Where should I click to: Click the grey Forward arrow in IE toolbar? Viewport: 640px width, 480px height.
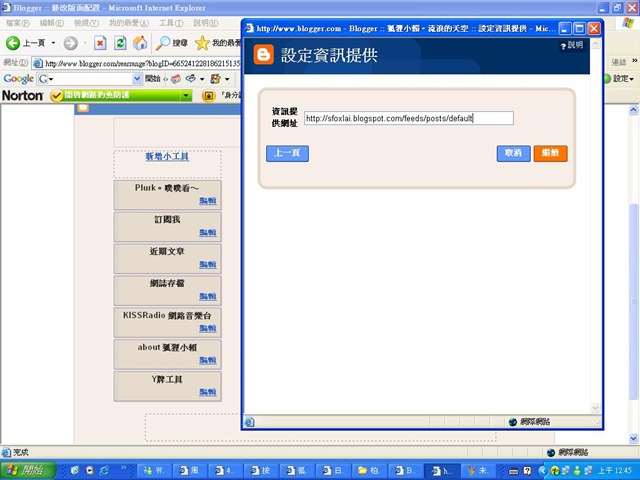pos(71,43)
